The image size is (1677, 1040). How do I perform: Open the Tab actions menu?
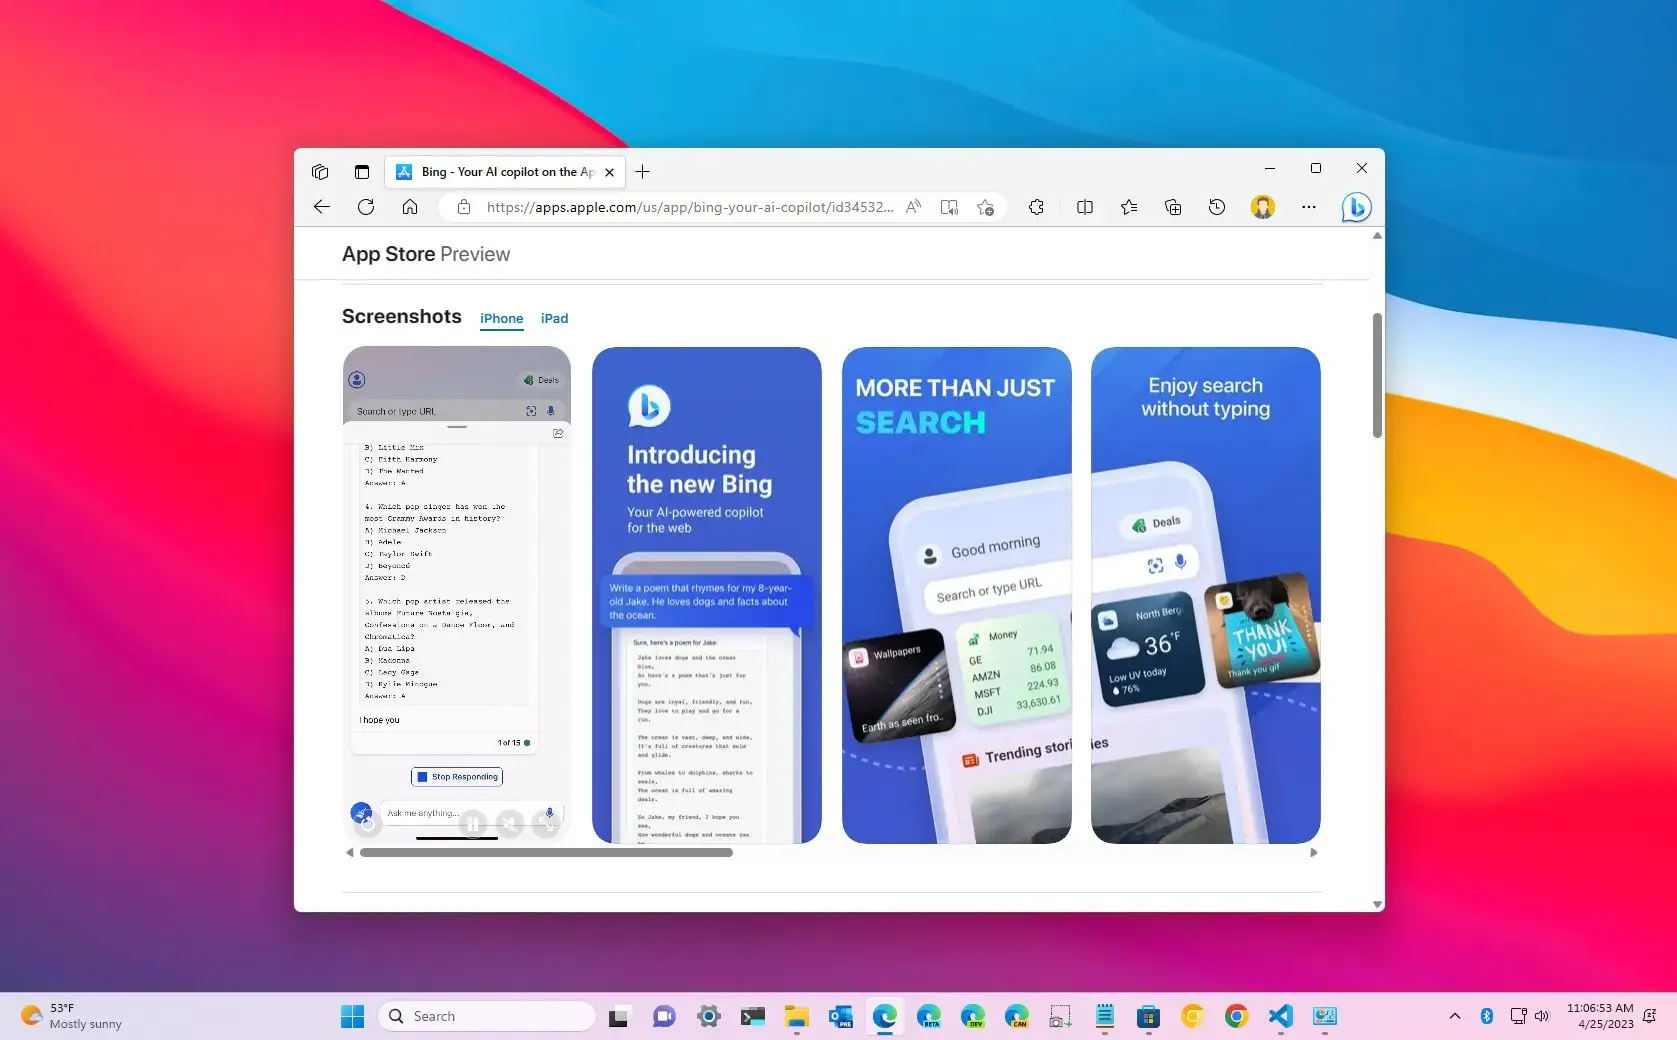click(x=362, y=172)
